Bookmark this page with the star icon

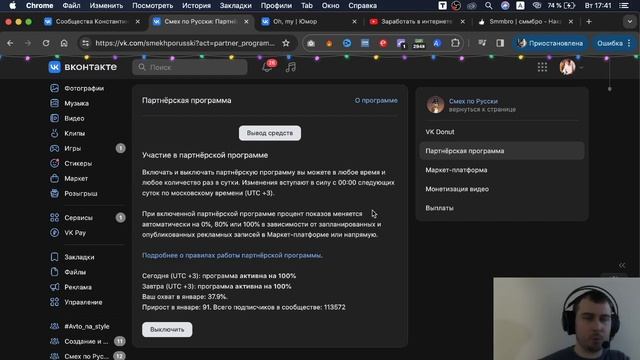(x=286, y=43)
